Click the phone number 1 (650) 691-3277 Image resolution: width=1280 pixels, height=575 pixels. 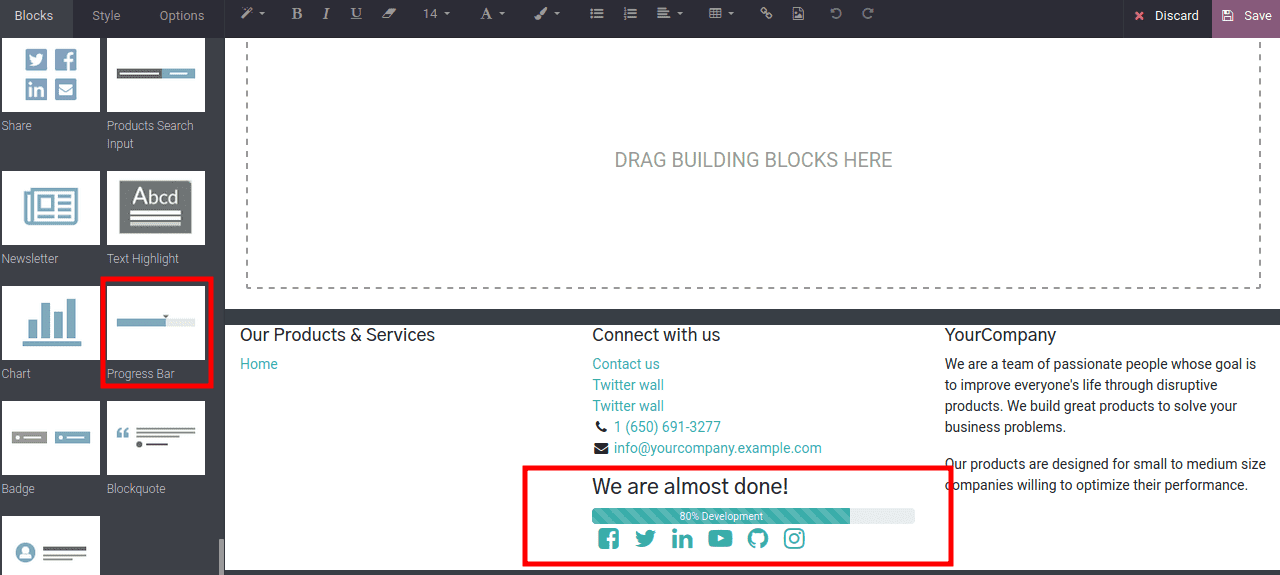(667, 427)
